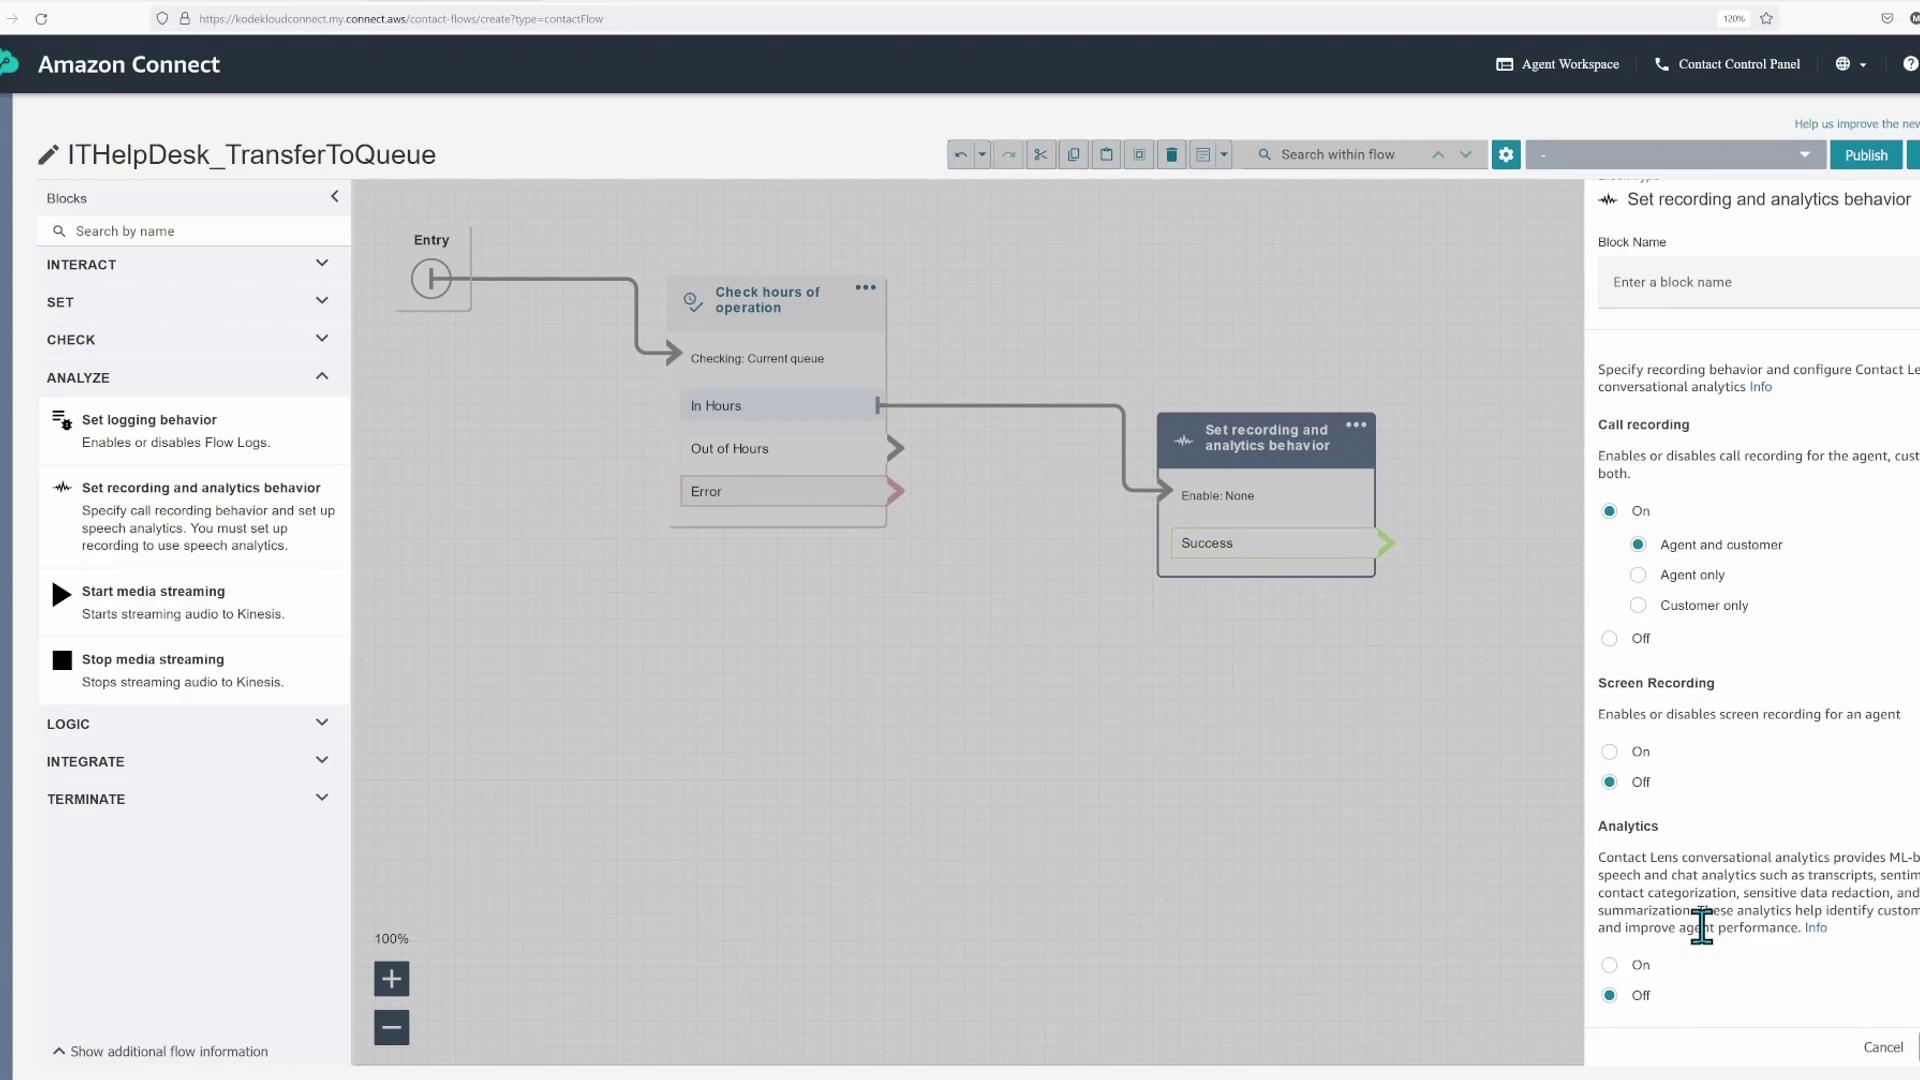This screenshot has width=1920, height=1080.
Task: Enable Screen Recording On option
Action: pos(1609,751)
